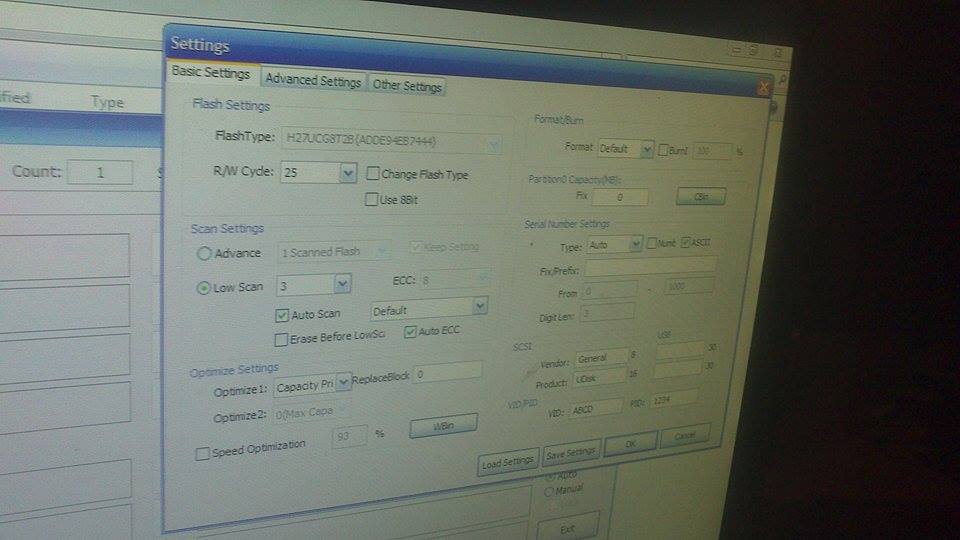Click the SCSI Product field
Screen dimensions: 960x540
599,378
